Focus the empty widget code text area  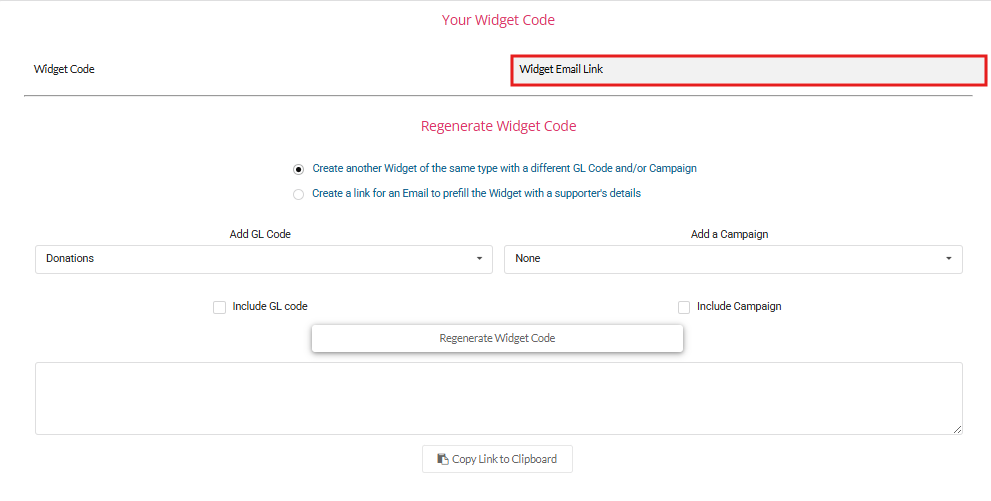tap(499, 398)
